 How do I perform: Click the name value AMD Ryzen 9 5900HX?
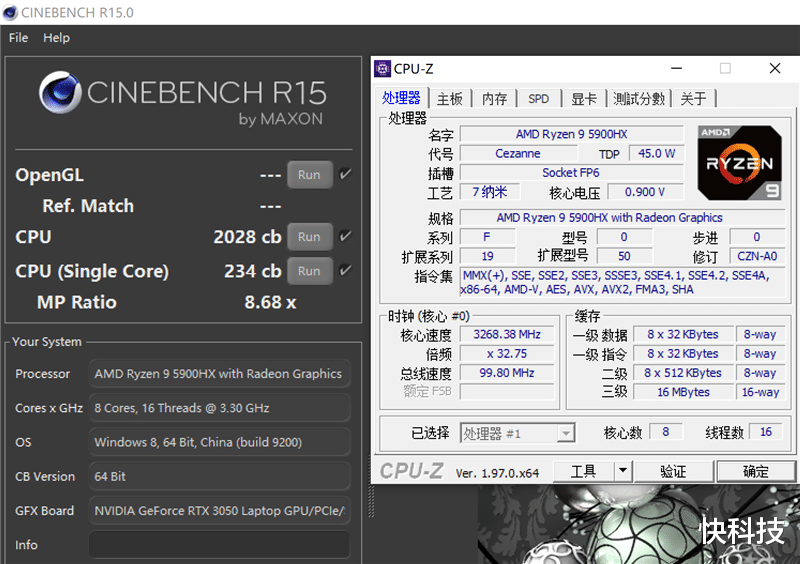[571, 134]
